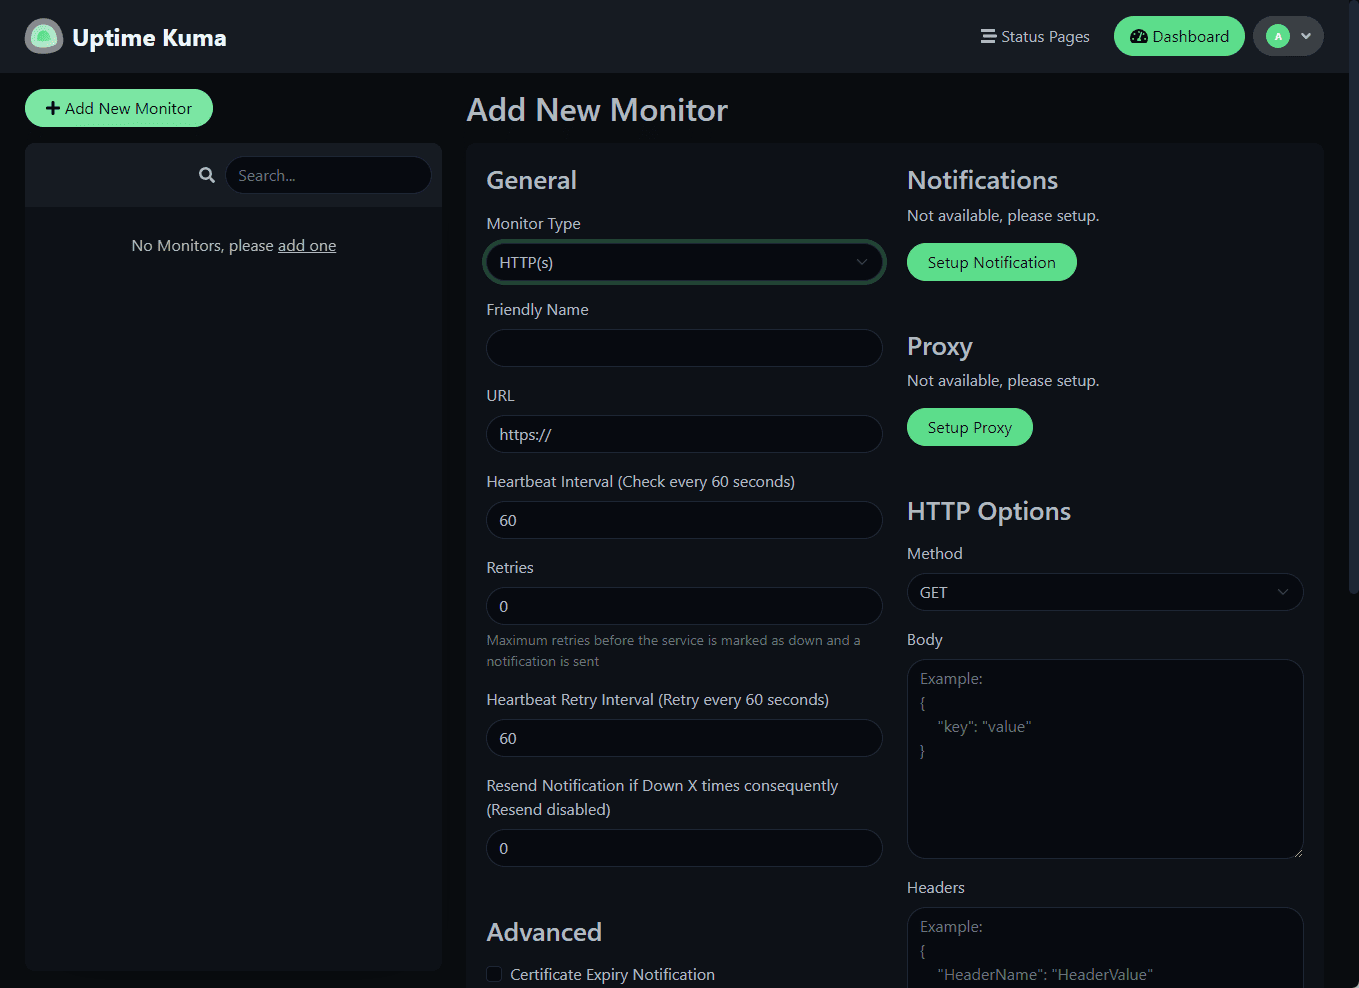
Task: Click the magnifying glass search icon
Action: click(207, 175)
